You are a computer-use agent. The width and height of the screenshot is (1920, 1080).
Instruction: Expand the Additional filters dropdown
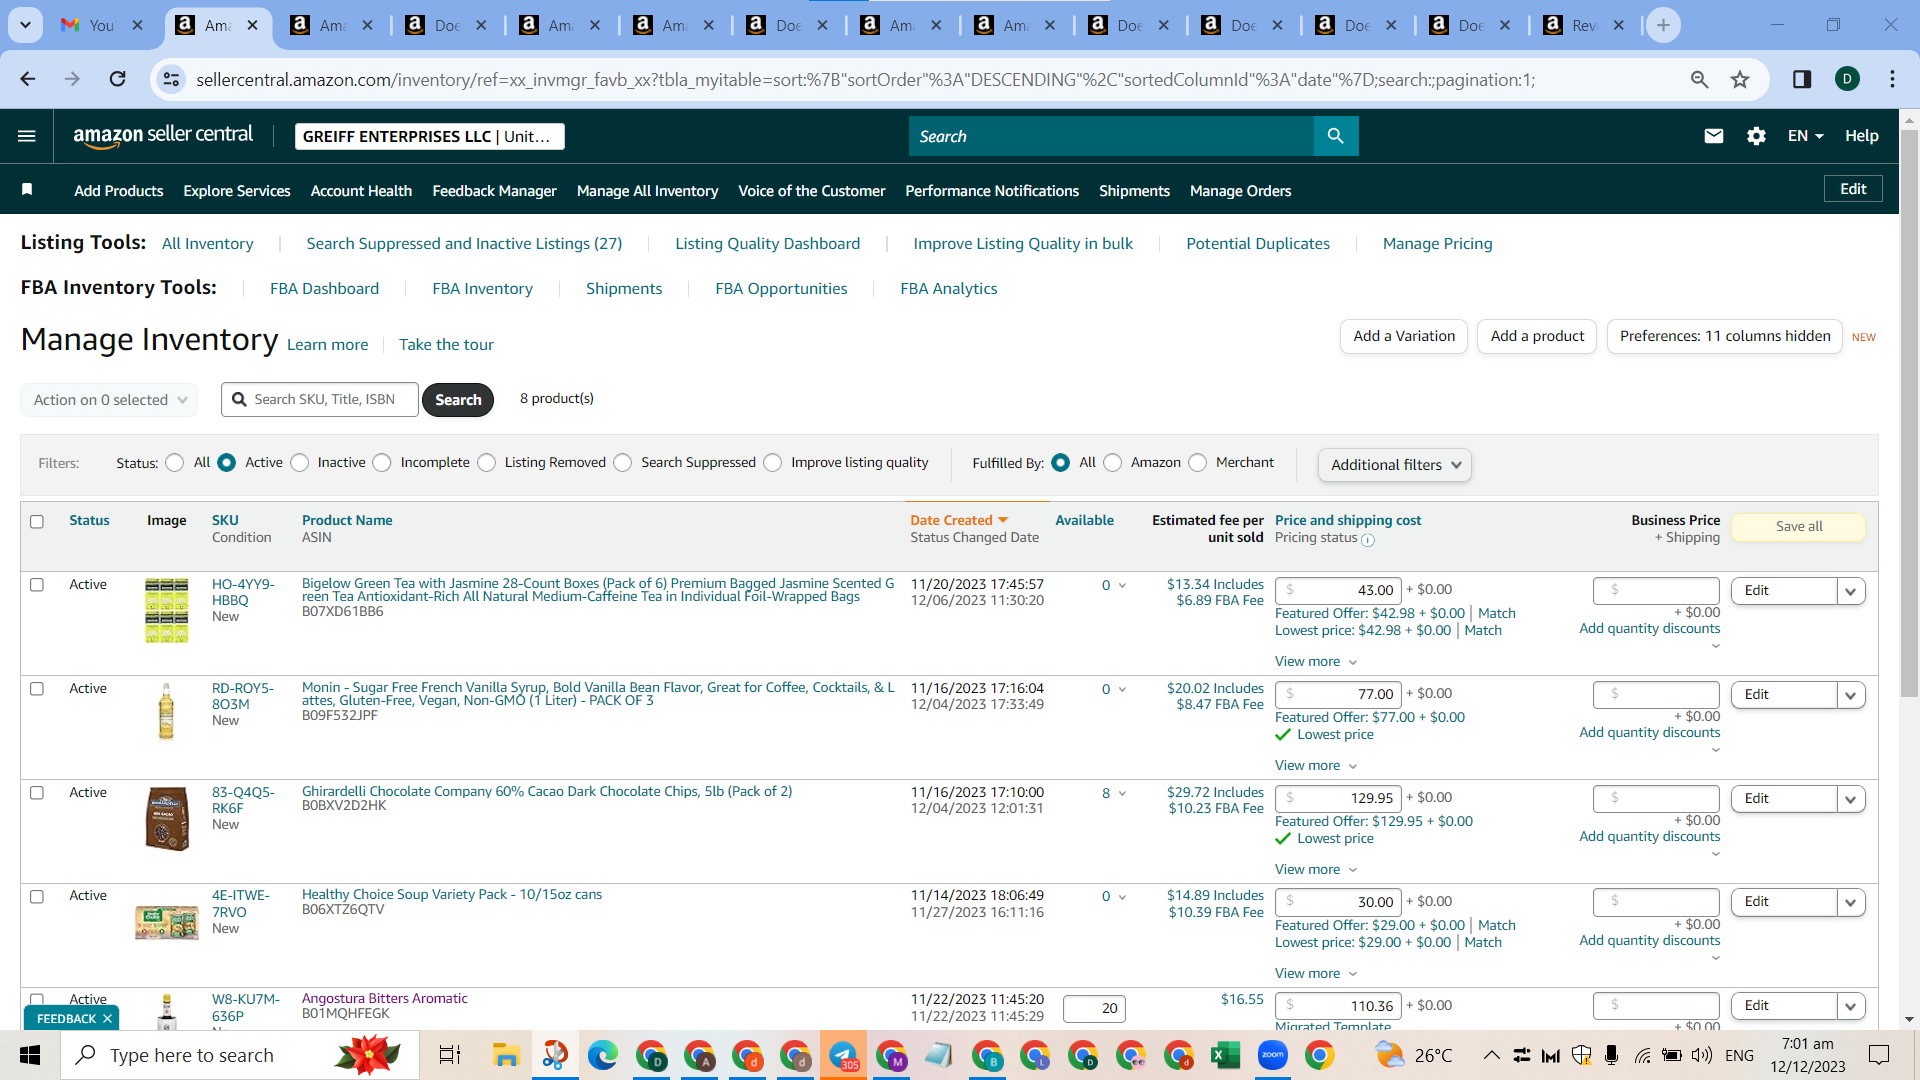[1394, 465]
